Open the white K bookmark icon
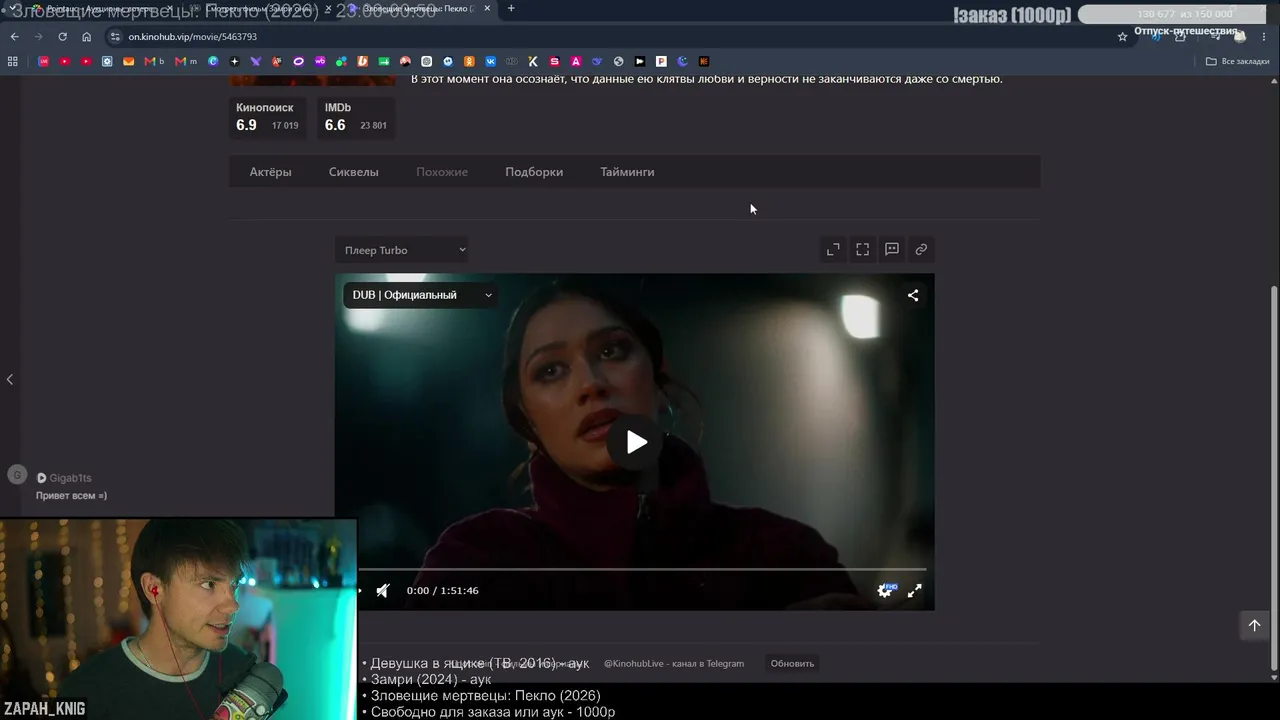This screenshot has width=1280, height=720. [x=533, y=61]
